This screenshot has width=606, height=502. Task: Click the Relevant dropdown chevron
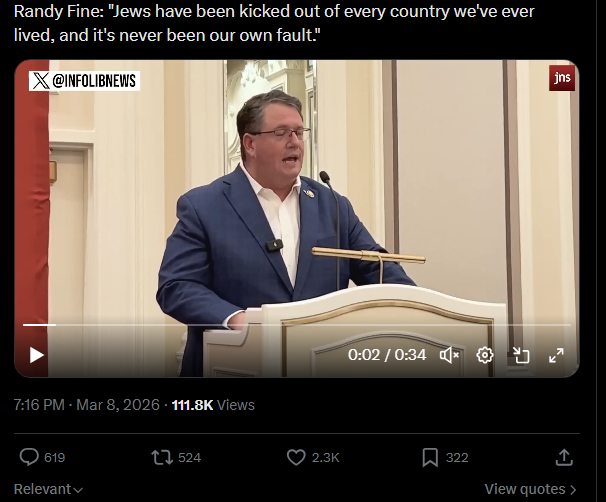[x=78, y=490]
